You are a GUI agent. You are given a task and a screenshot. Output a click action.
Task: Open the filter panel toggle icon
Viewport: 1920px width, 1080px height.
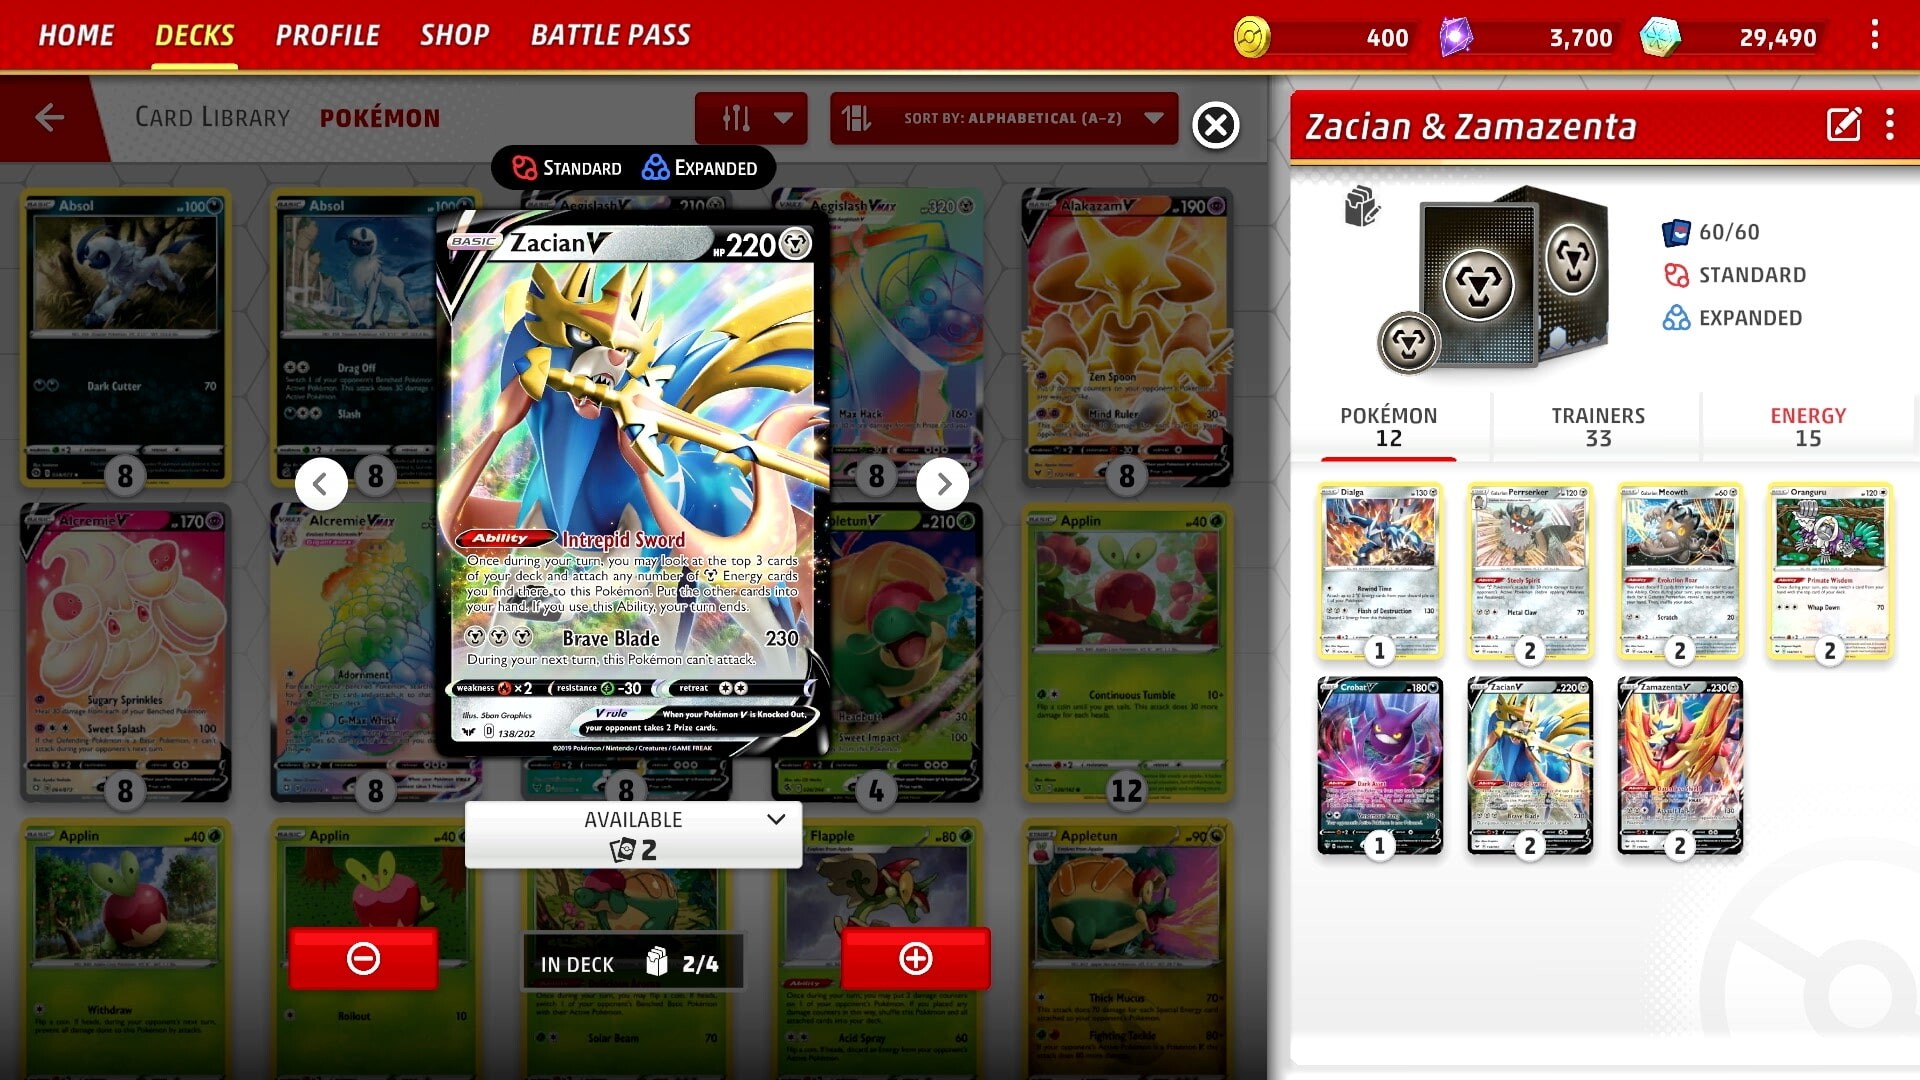735,119
